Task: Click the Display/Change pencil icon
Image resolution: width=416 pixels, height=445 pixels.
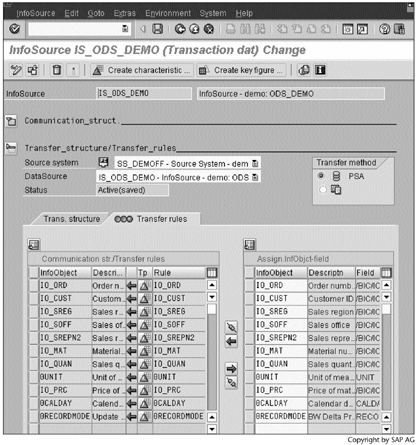Action: click(x=16, y=70)
